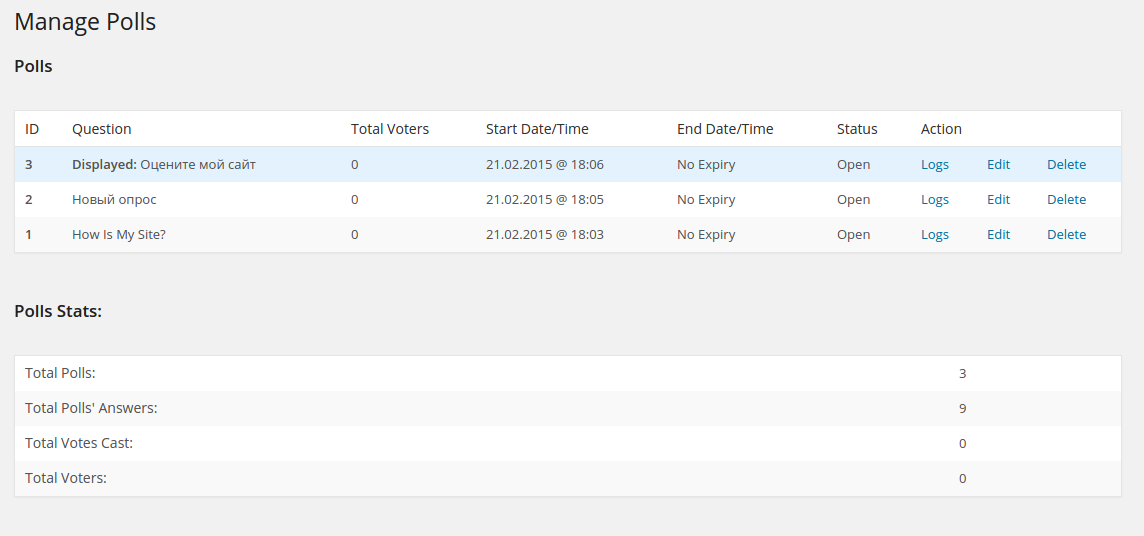
Task: Delete the How Is My Site? poll
Action: point(1066,235)
